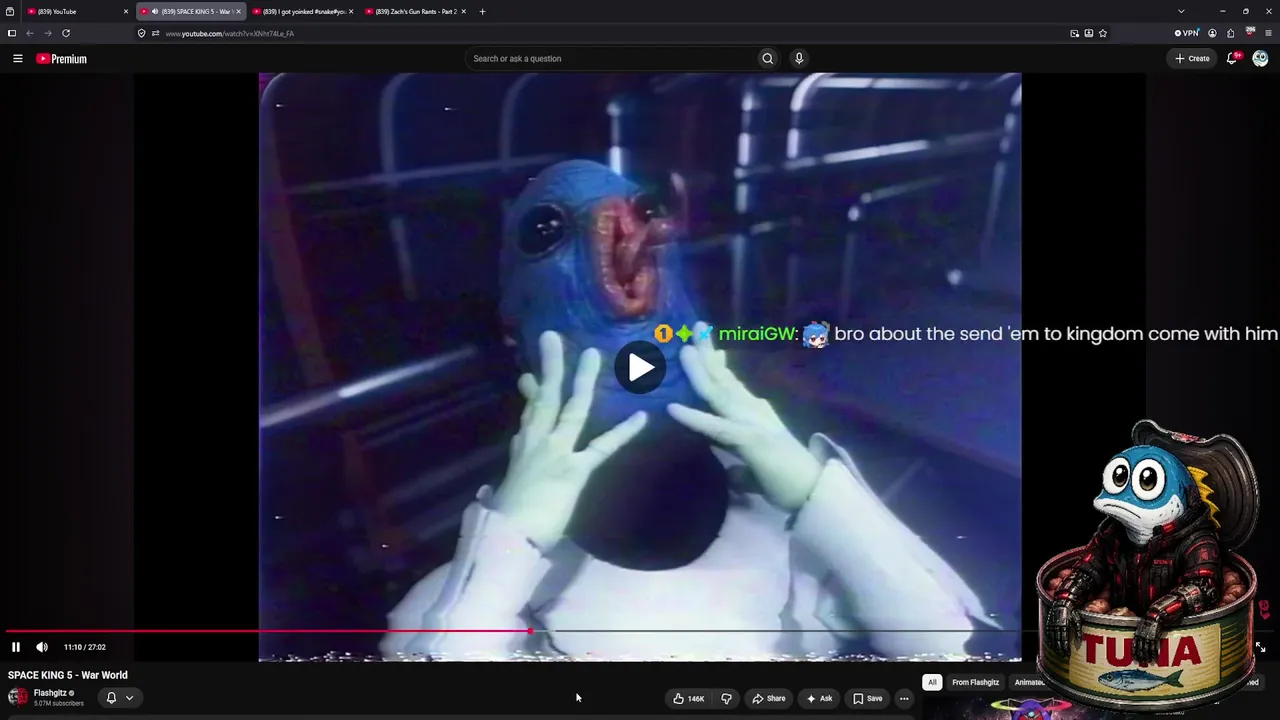Image resolution: width=1280 pixels, height=720 pixels.
Task: Click the Create button
Action: click(1192, 59)
